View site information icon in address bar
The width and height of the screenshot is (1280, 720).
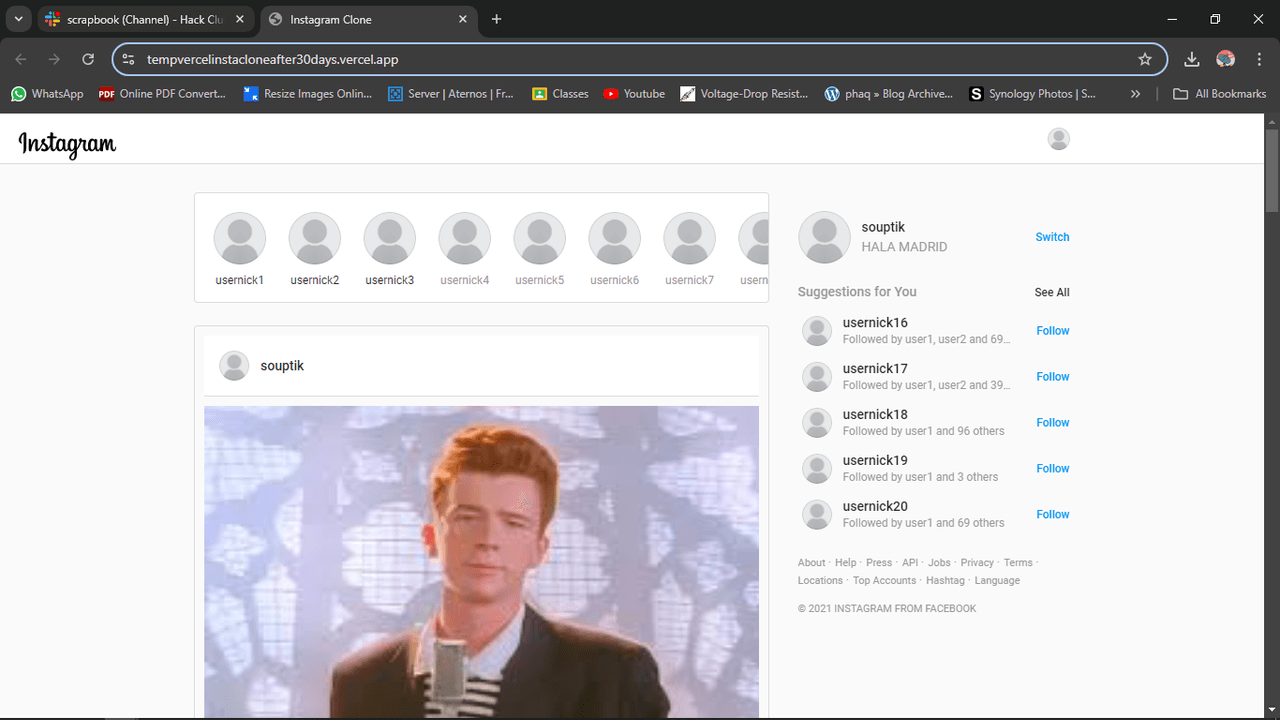pos(128,59)
